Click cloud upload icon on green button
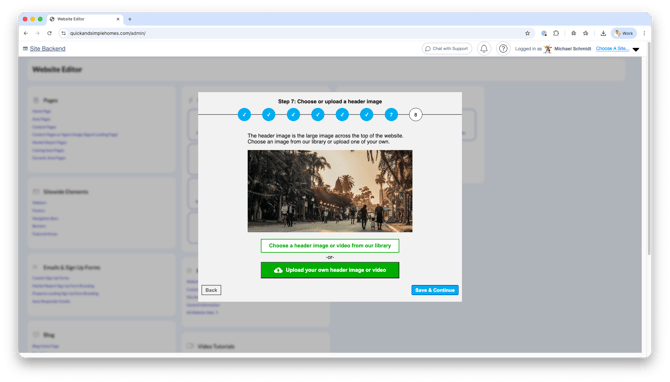670x382 pixels. click(x=278, y=270)
